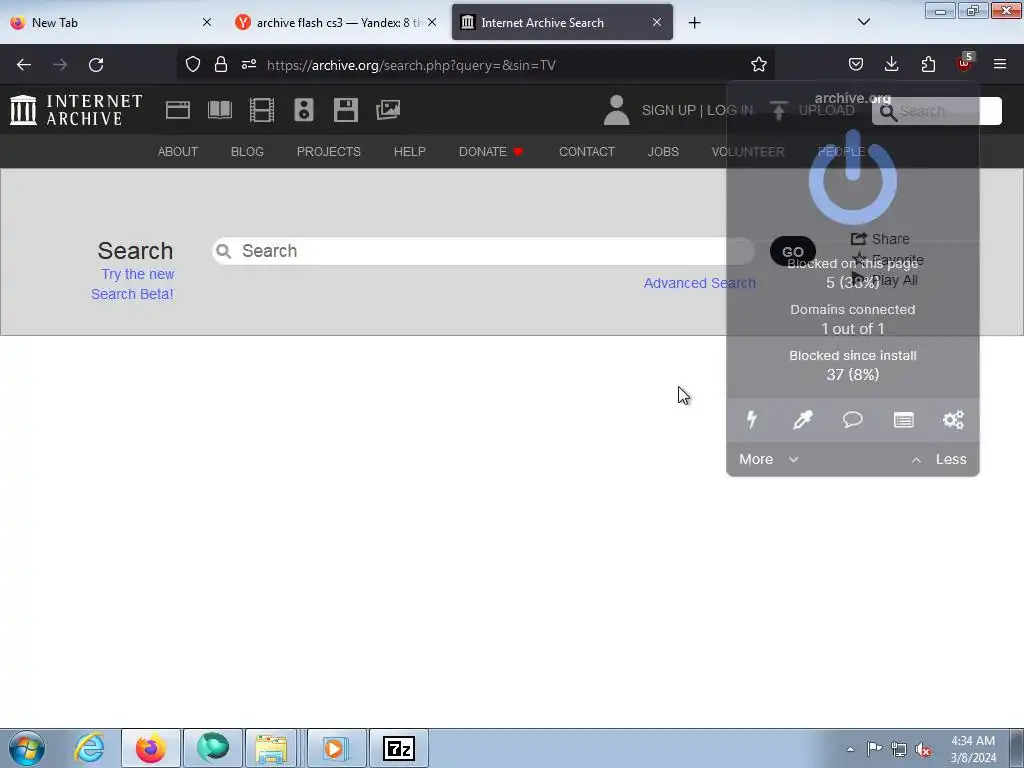Bookmark this page with the star
1024x768 pixels.
tap(758, 64)
